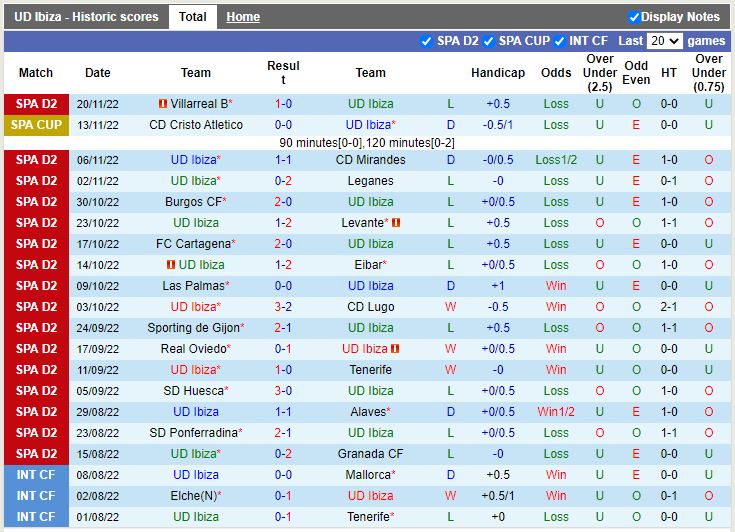The height and width of the screenshot is (532, 735).
Task: Open CD Cristo Atletico team link
Action: click(196, 125)
